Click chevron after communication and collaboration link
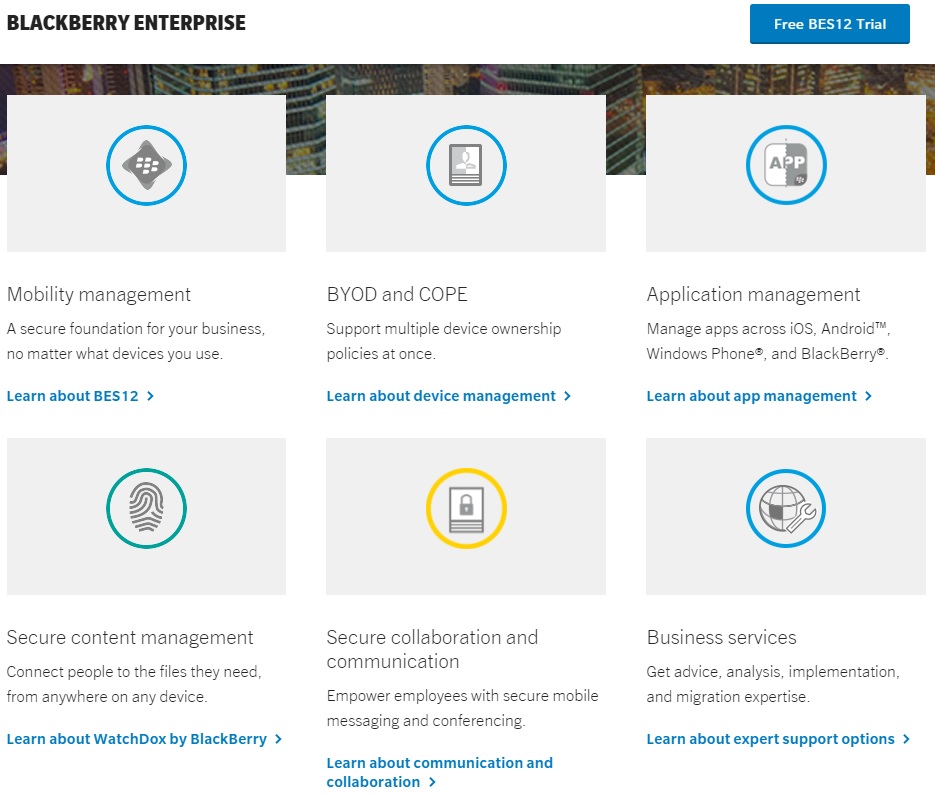The height and width of the screenshot is (795, 935). click(432, 782)
